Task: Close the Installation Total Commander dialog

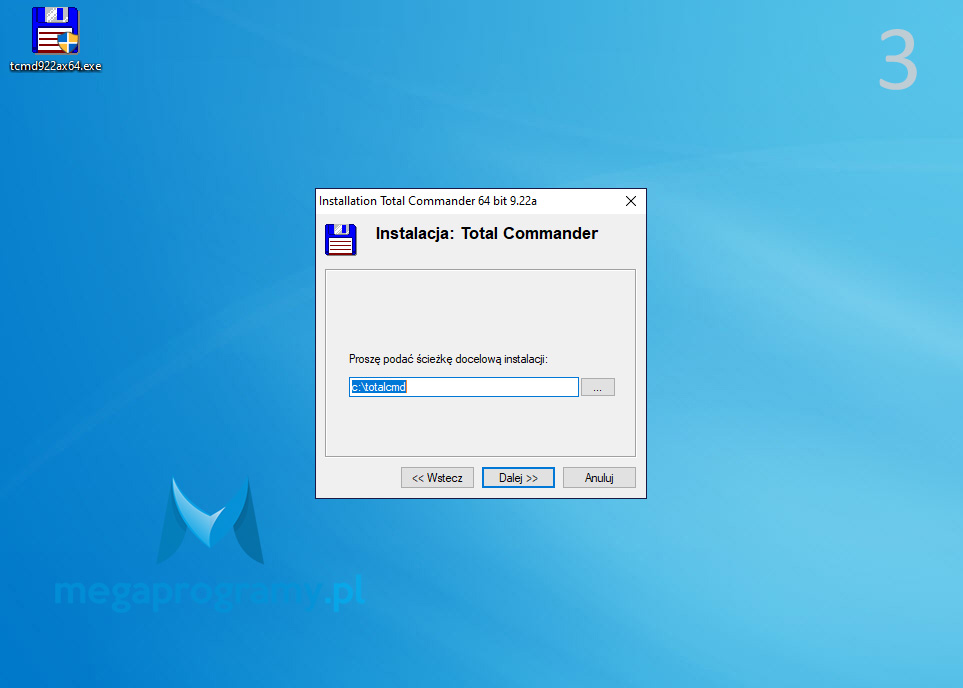Action: coord(631,201)
